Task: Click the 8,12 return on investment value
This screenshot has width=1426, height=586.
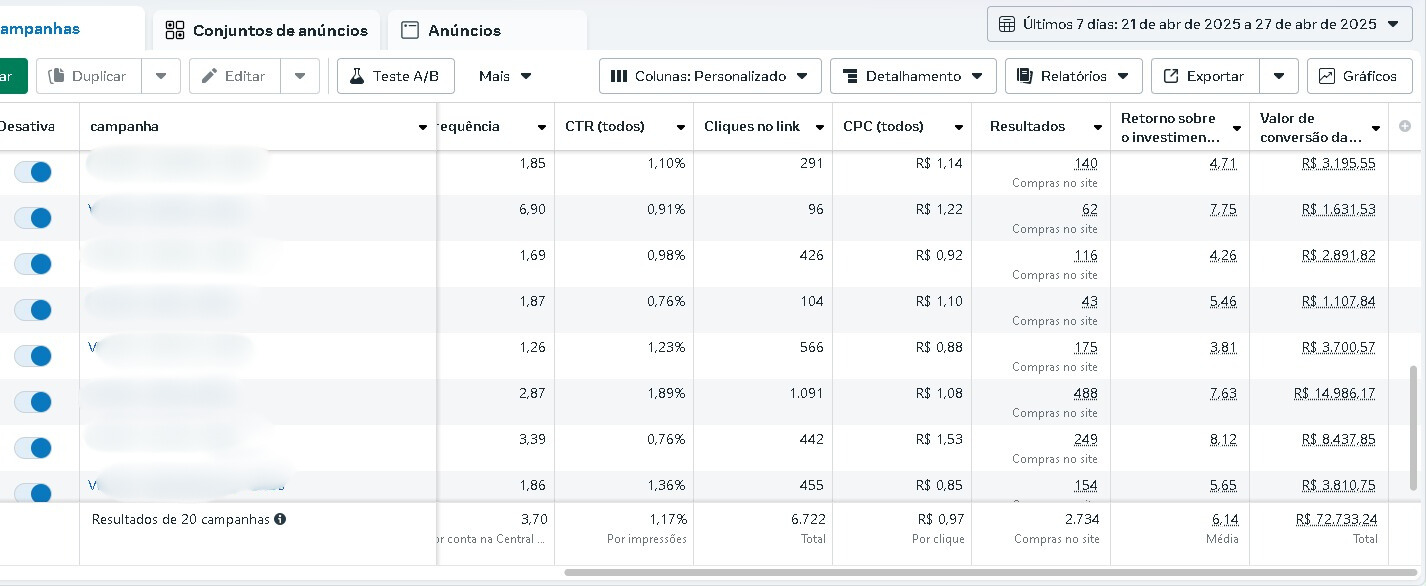Action: click(1223, 439)
